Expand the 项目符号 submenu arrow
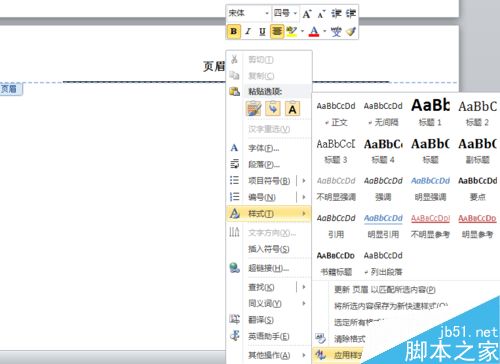Viewport: 500px width, 364px height. 304,181
